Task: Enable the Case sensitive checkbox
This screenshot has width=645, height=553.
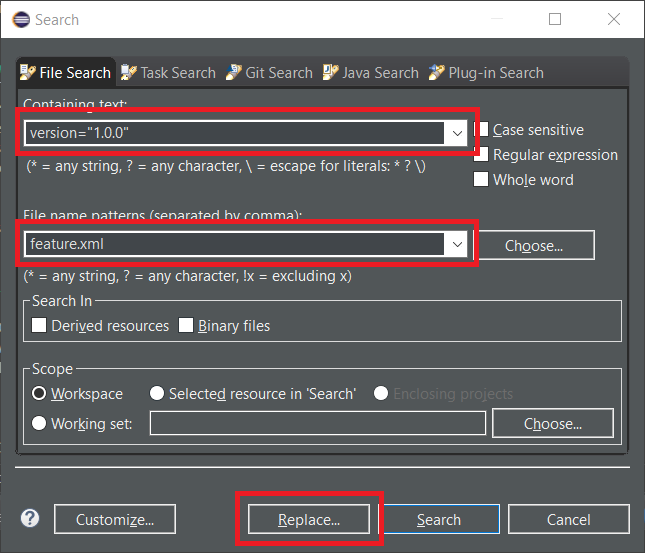Action: [x=482, y=130]
